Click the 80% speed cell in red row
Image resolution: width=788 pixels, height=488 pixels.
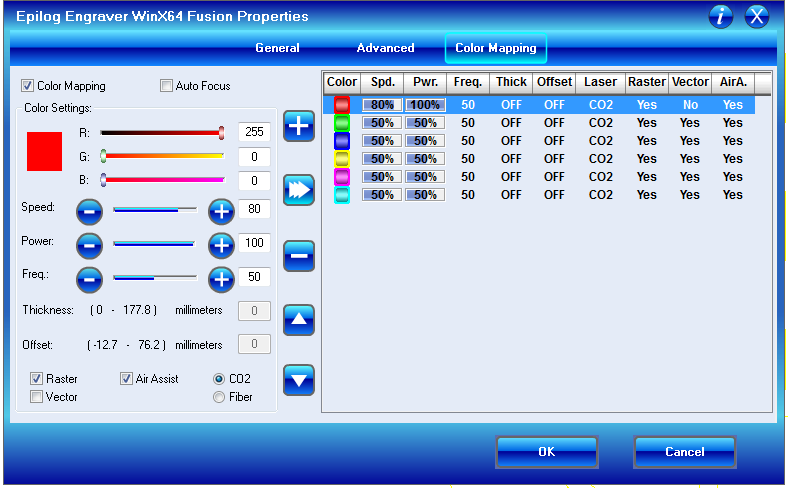(382, 105)
